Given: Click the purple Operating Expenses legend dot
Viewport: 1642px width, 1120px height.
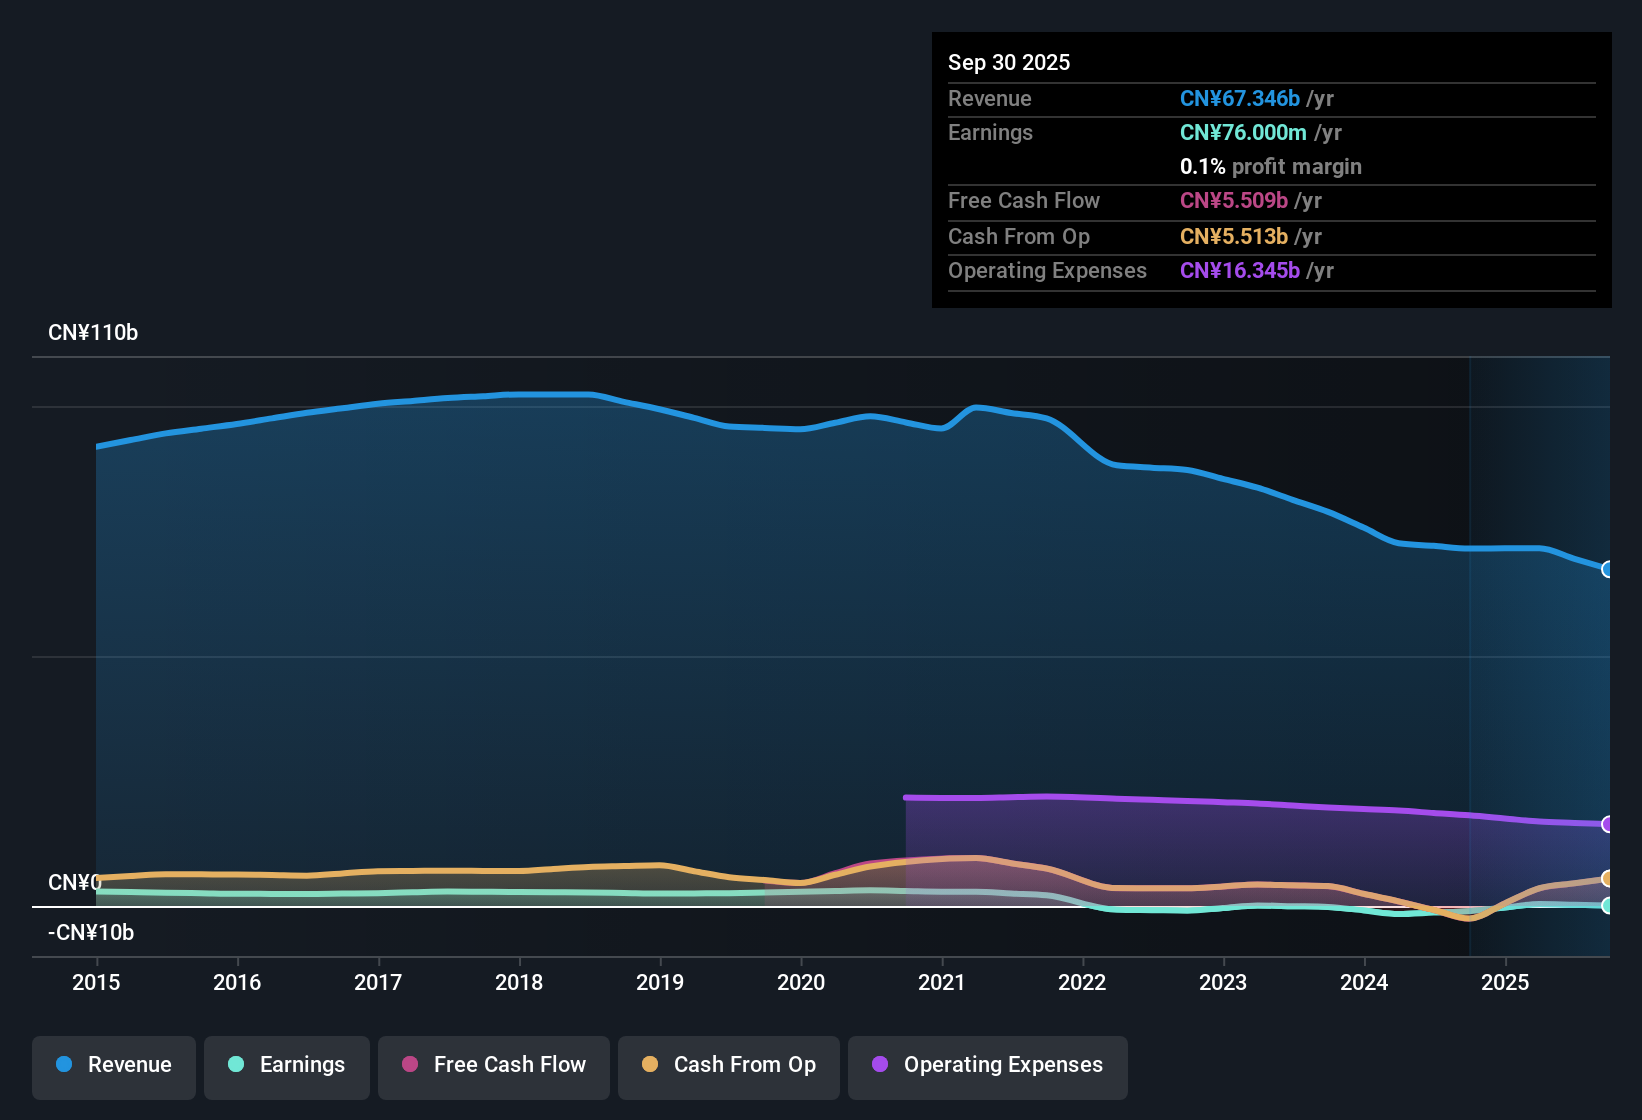Looking at the screenshot, I should pos(881,1065).
